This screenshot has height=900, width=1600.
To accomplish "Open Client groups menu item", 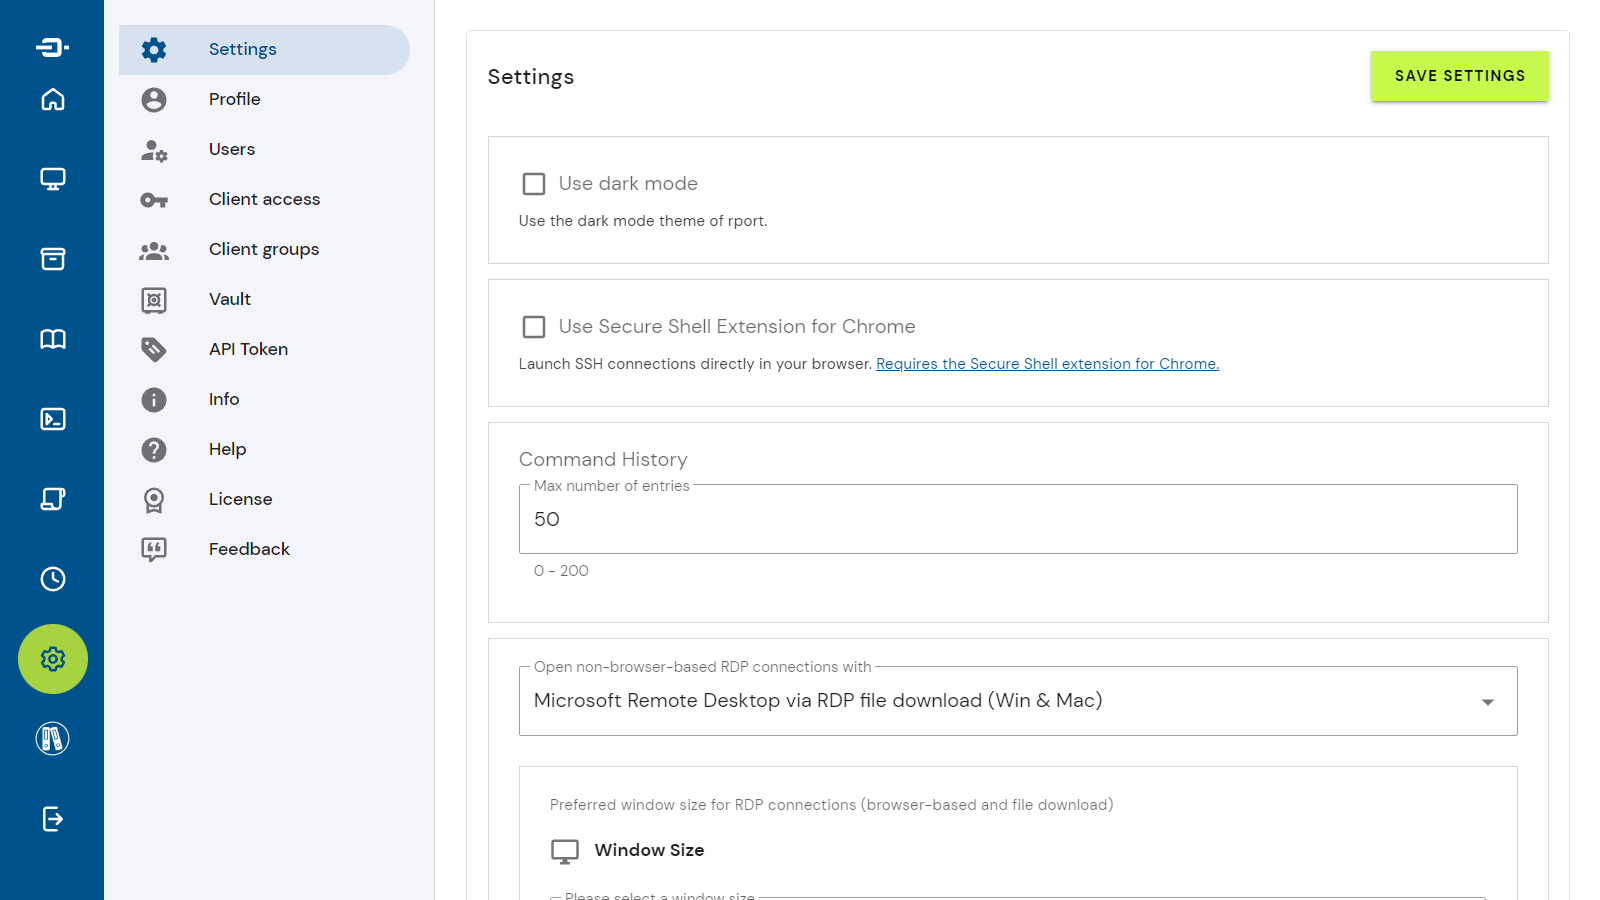I will [264, 249].
